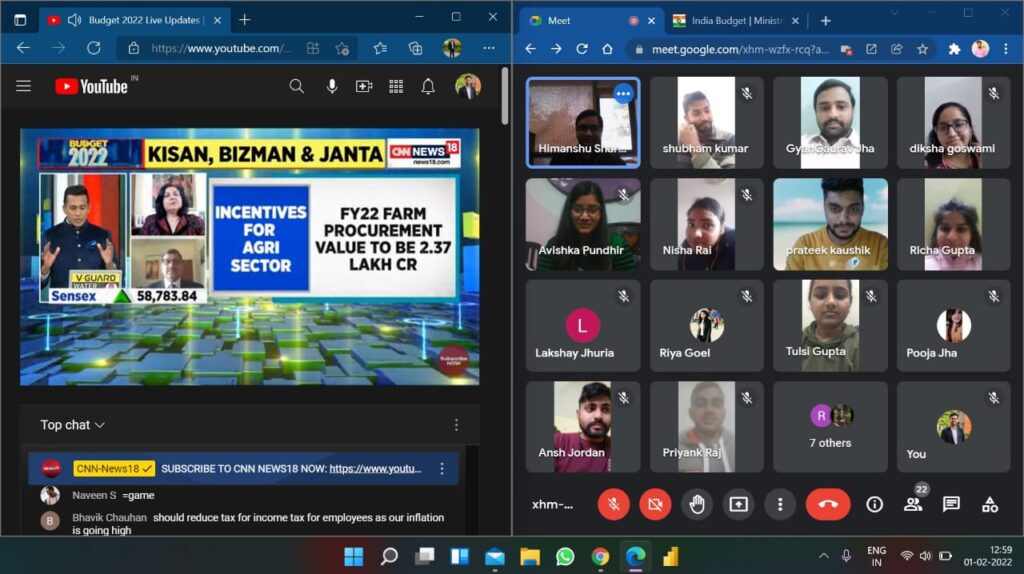Click the 7 others participant tile
Image resolution: width=1024 pixels, height=574 pixels.
[x=830, y=427]
